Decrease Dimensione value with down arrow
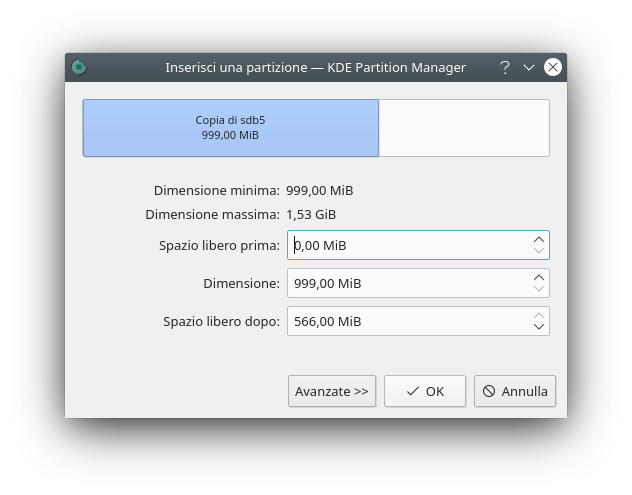The width and height of the screenshot is (632, 495). 539,289
